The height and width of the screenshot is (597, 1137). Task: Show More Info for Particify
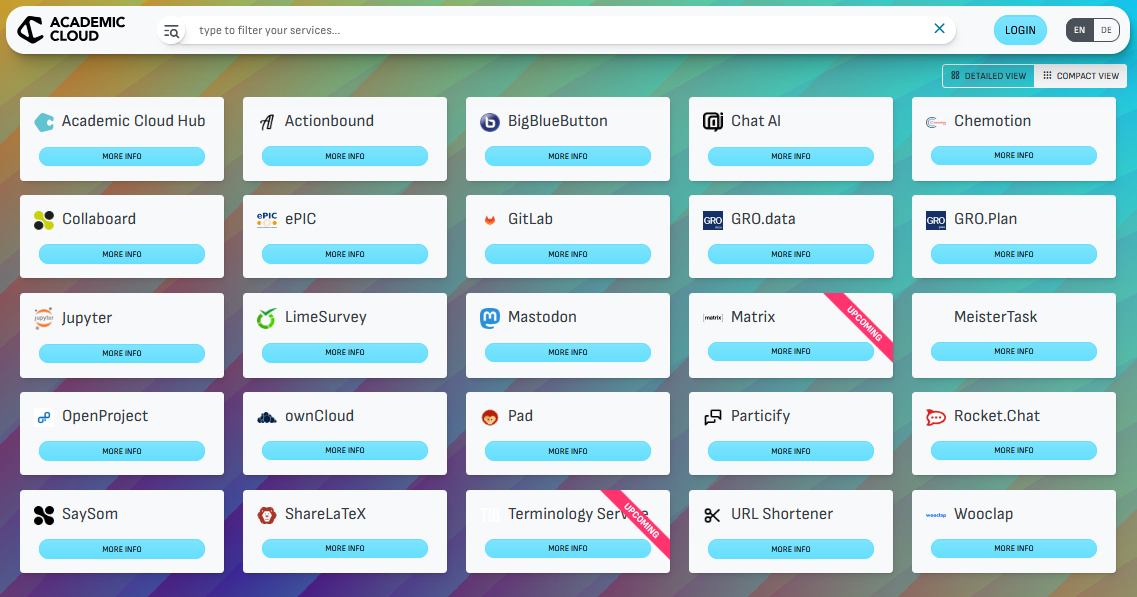click(790, 451)
